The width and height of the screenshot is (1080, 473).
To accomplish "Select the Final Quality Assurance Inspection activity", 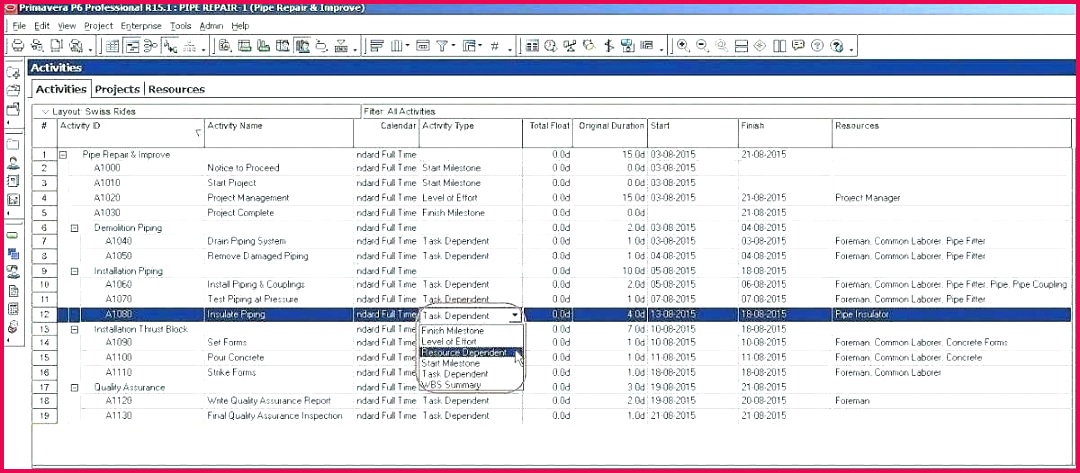I will tap(274, 416).
